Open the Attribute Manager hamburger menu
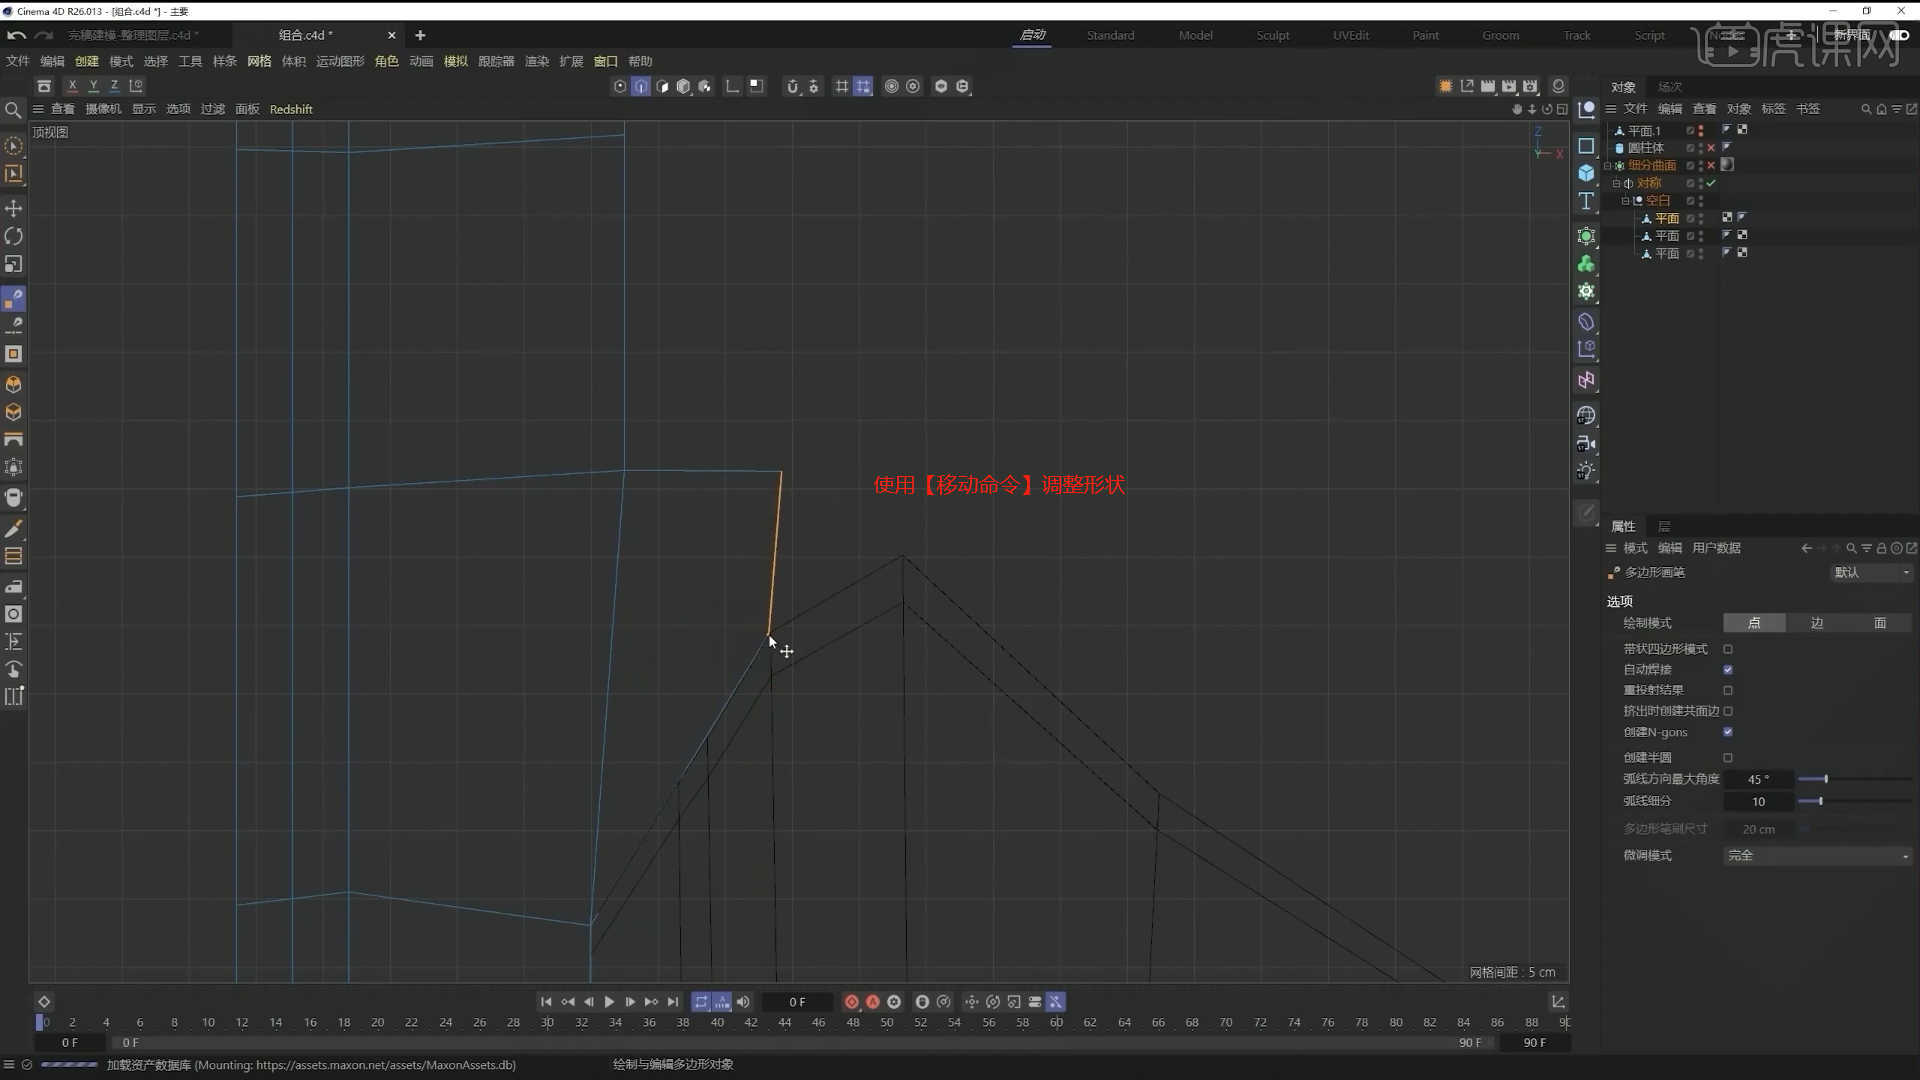The height and width of the screenshot is (1080, 1920). (1611, 548)
